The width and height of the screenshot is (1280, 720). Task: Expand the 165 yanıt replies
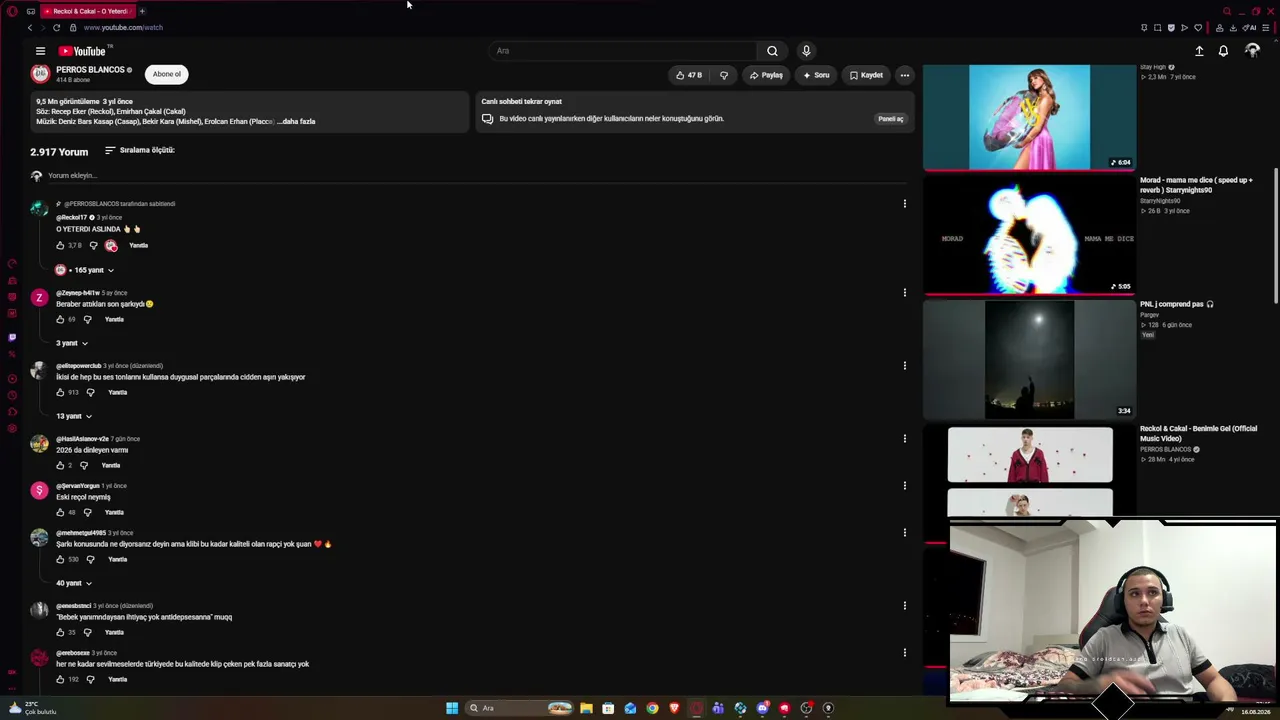[85, 270]
